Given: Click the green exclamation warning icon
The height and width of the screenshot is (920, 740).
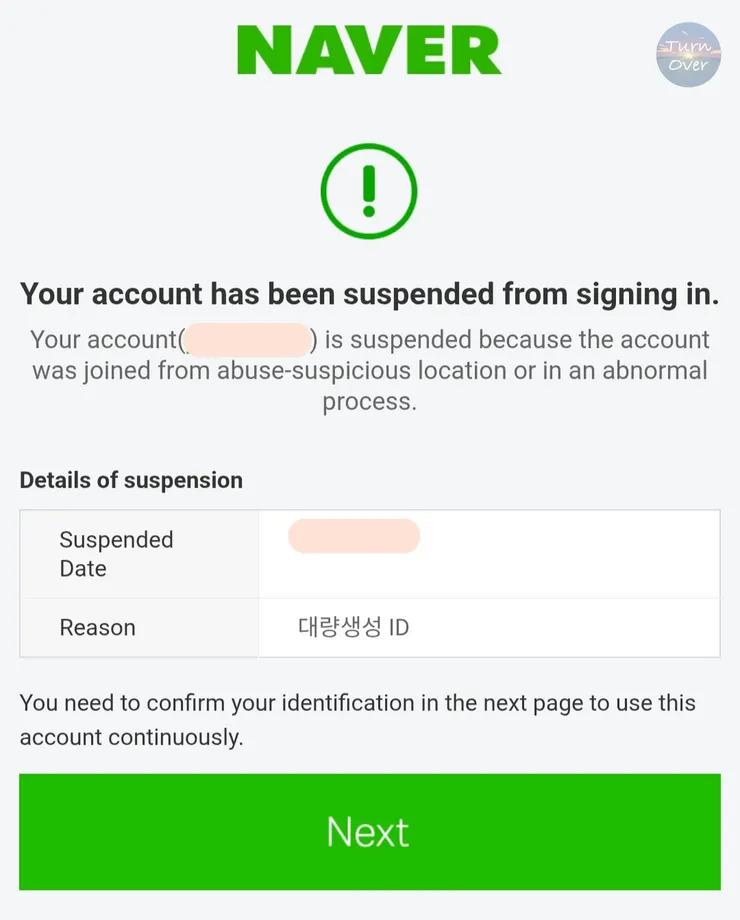Looking at the screenshot, I should pos(369,190).
